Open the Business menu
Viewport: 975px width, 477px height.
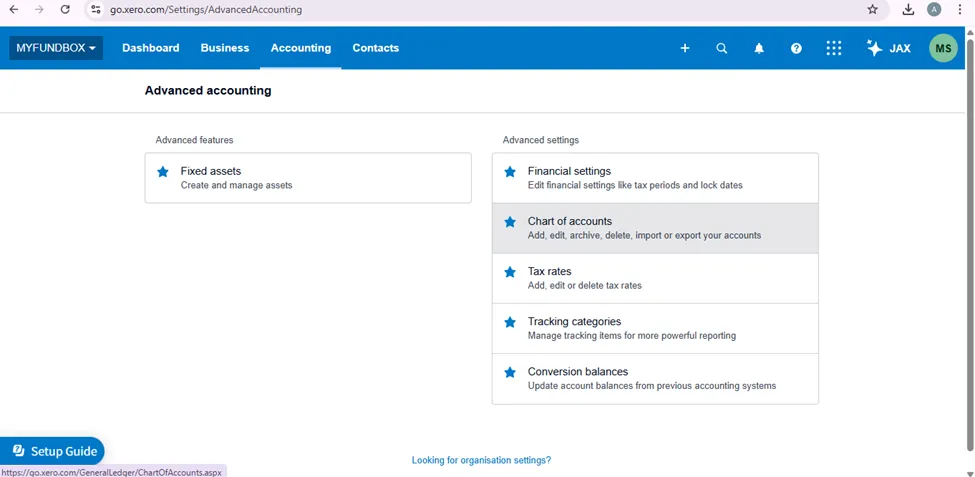tap(224, 48)
